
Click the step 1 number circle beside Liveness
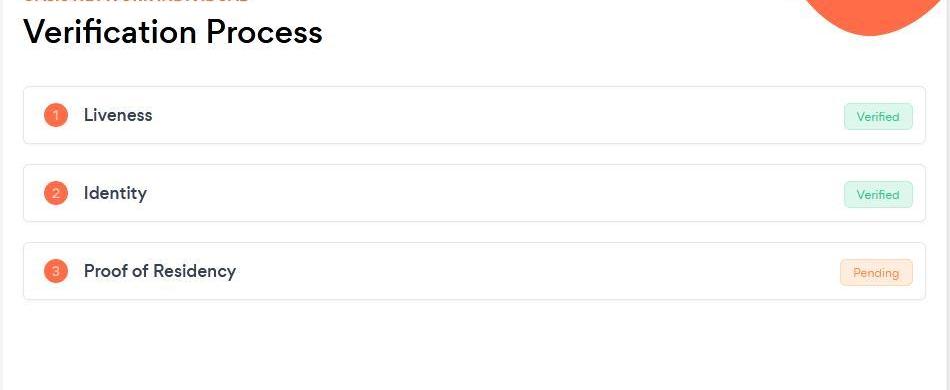pyautogui.click(x=56, y=115)
